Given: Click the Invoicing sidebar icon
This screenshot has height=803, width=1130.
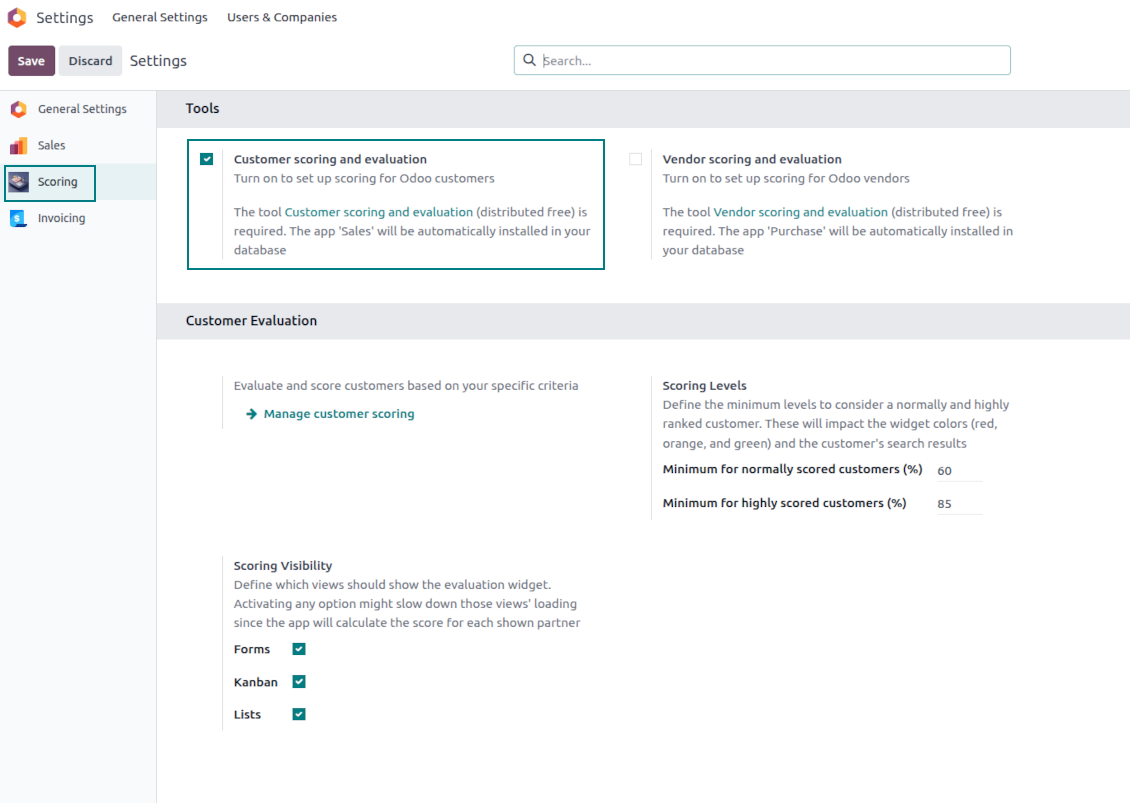Looking at the screenshot, I should 19,218.
